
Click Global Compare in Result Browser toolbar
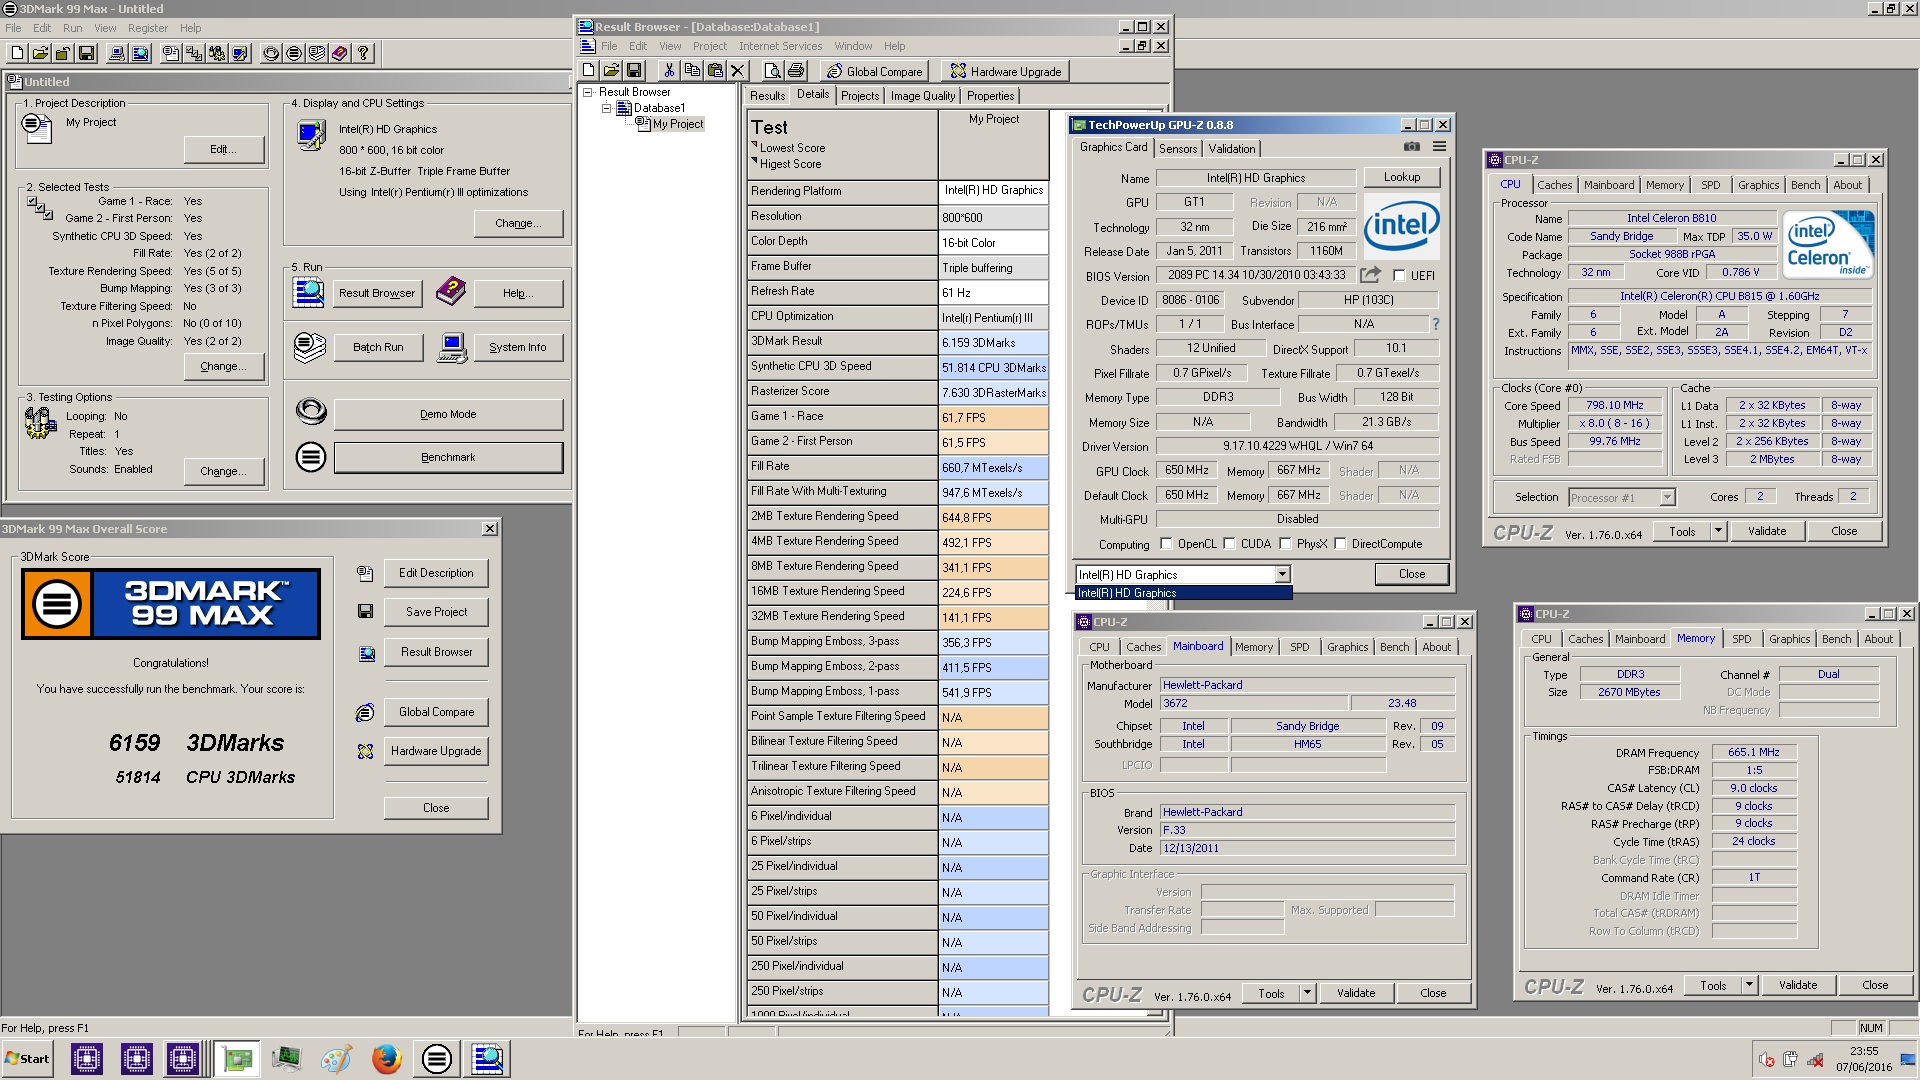(874, 71)
